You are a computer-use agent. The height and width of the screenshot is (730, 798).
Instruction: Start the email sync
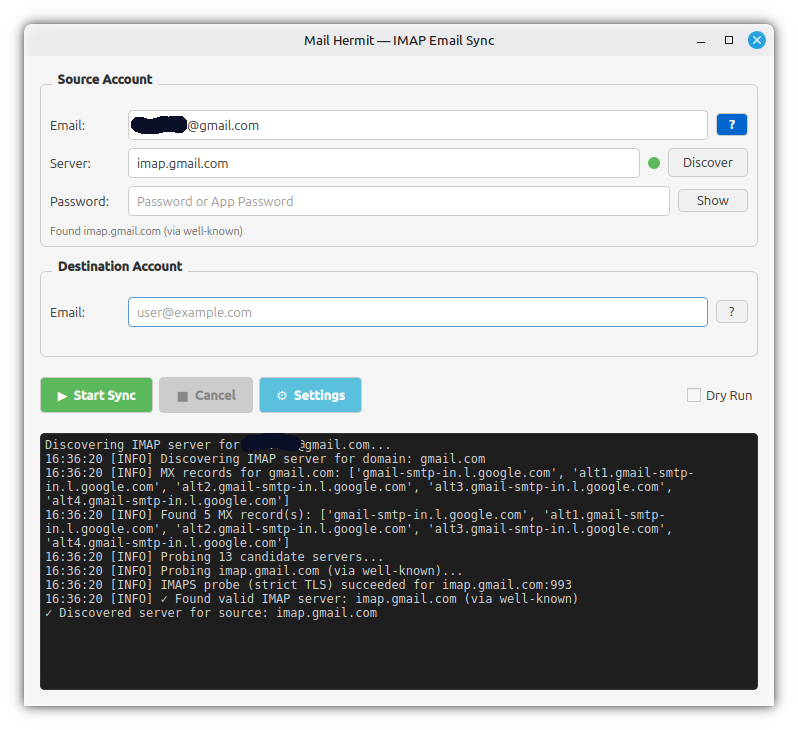(x=97, y=395)
